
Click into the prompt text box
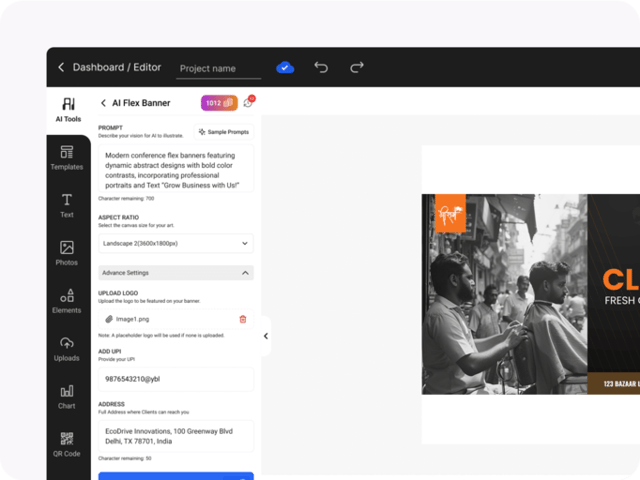pyautogui.click(x=176, y=168)
